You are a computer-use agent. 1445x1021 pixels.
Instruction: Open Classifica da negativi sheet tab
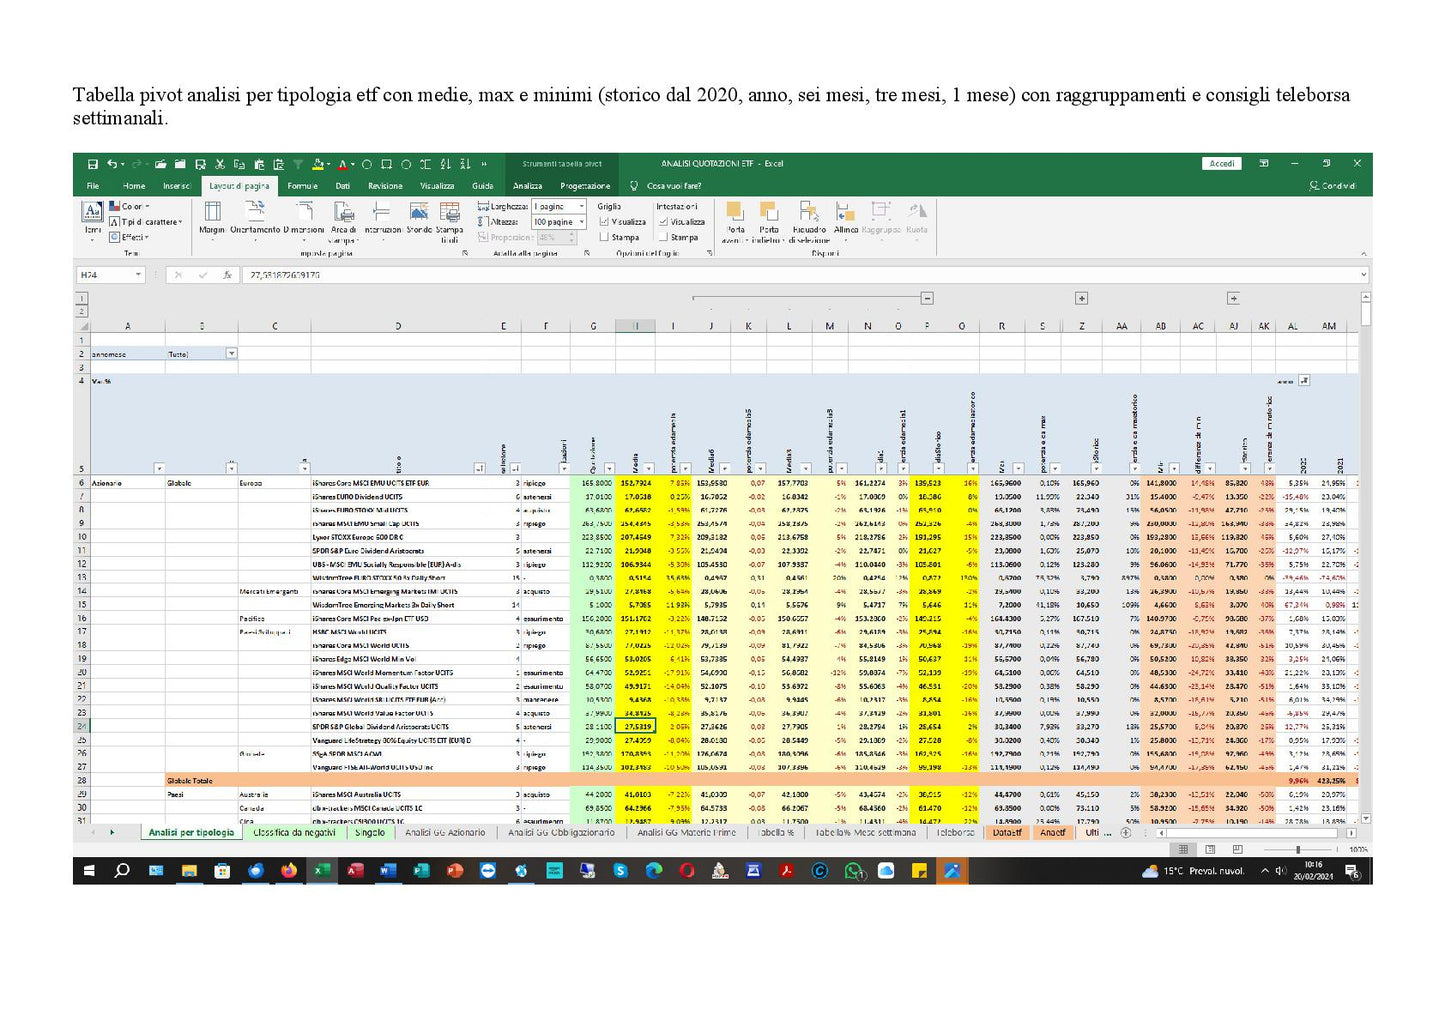coord(294,832)
